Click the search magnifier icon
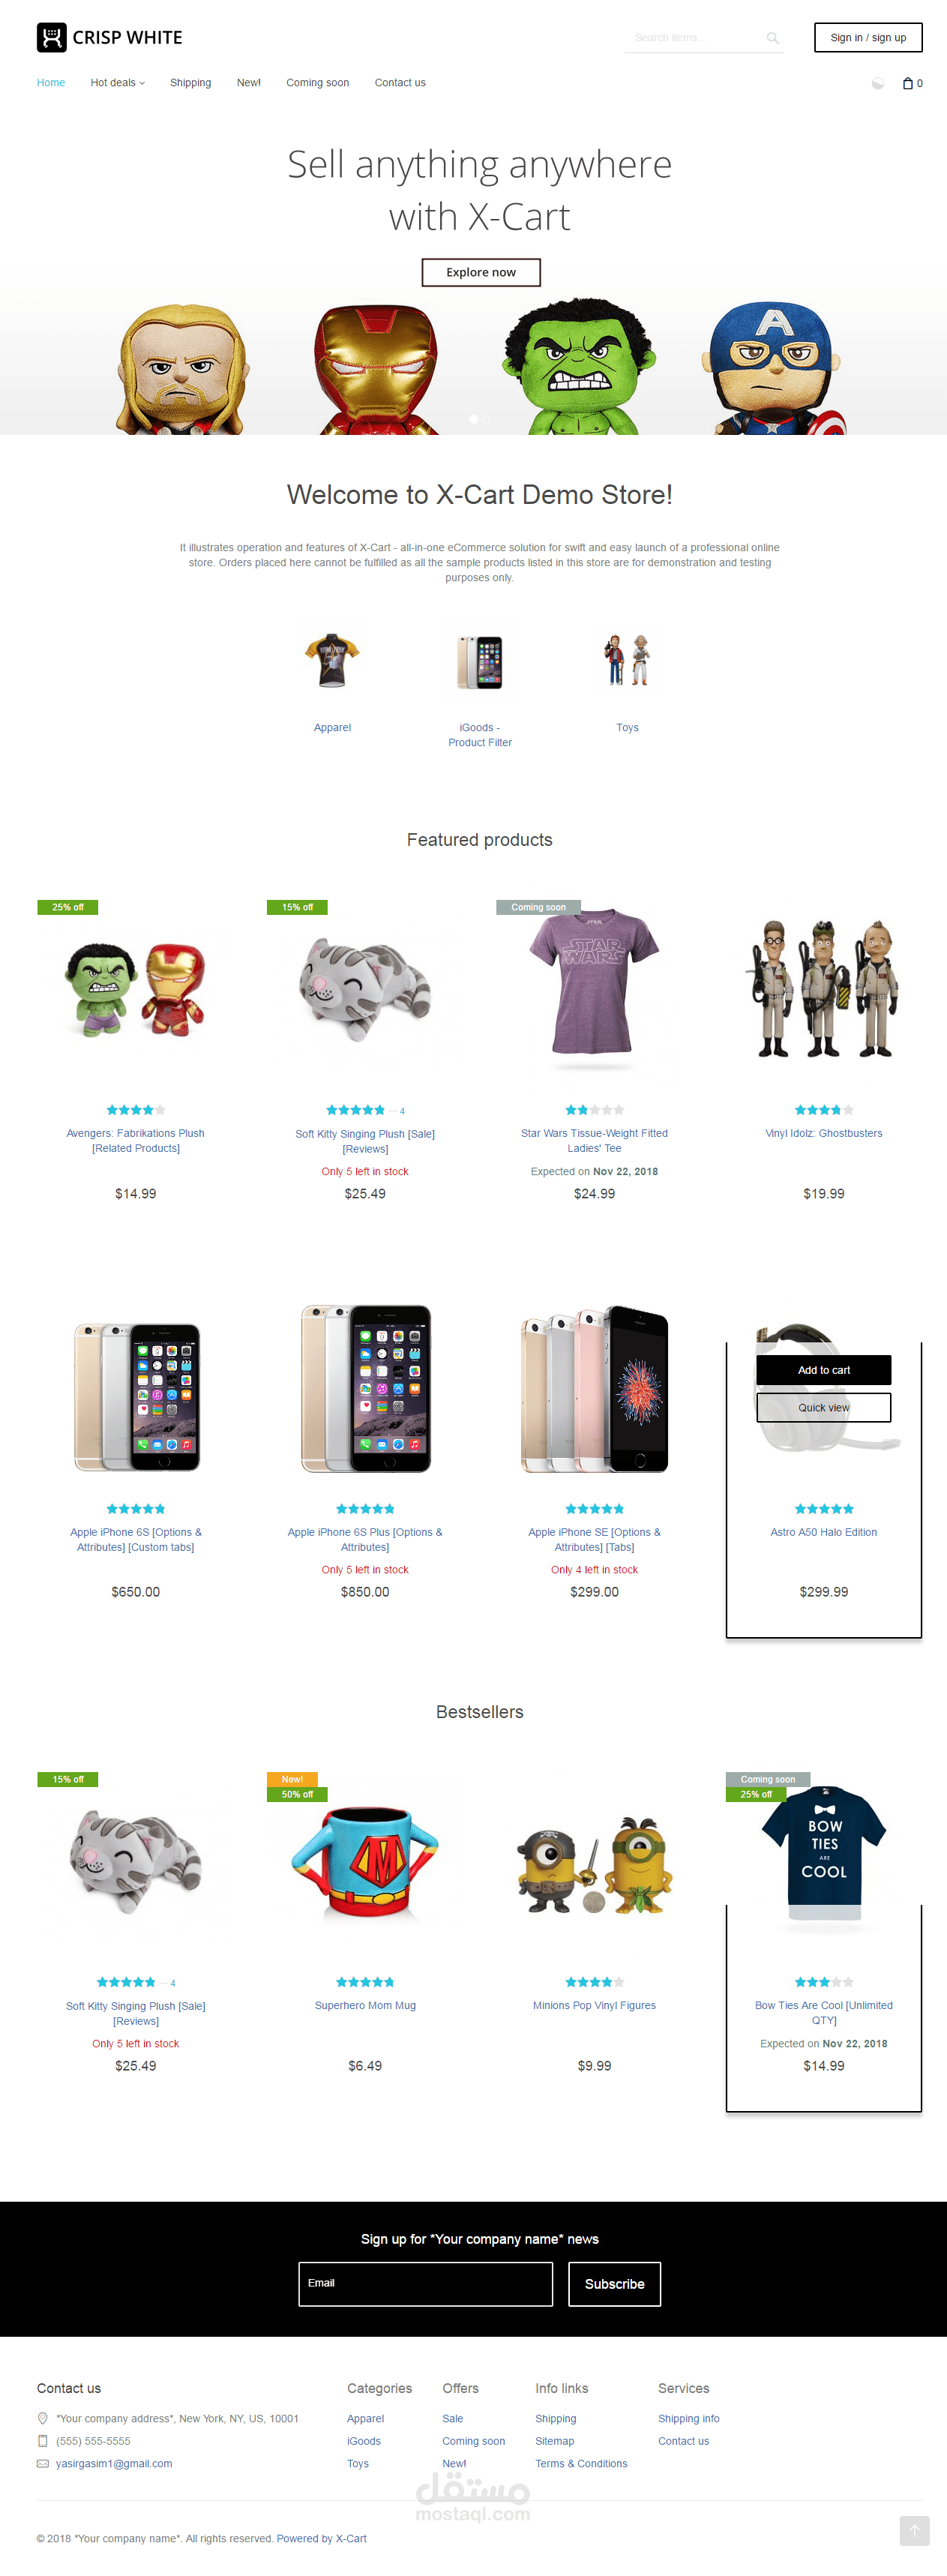Viewport: 947px width, 2576px height. (x=772, y=38)
